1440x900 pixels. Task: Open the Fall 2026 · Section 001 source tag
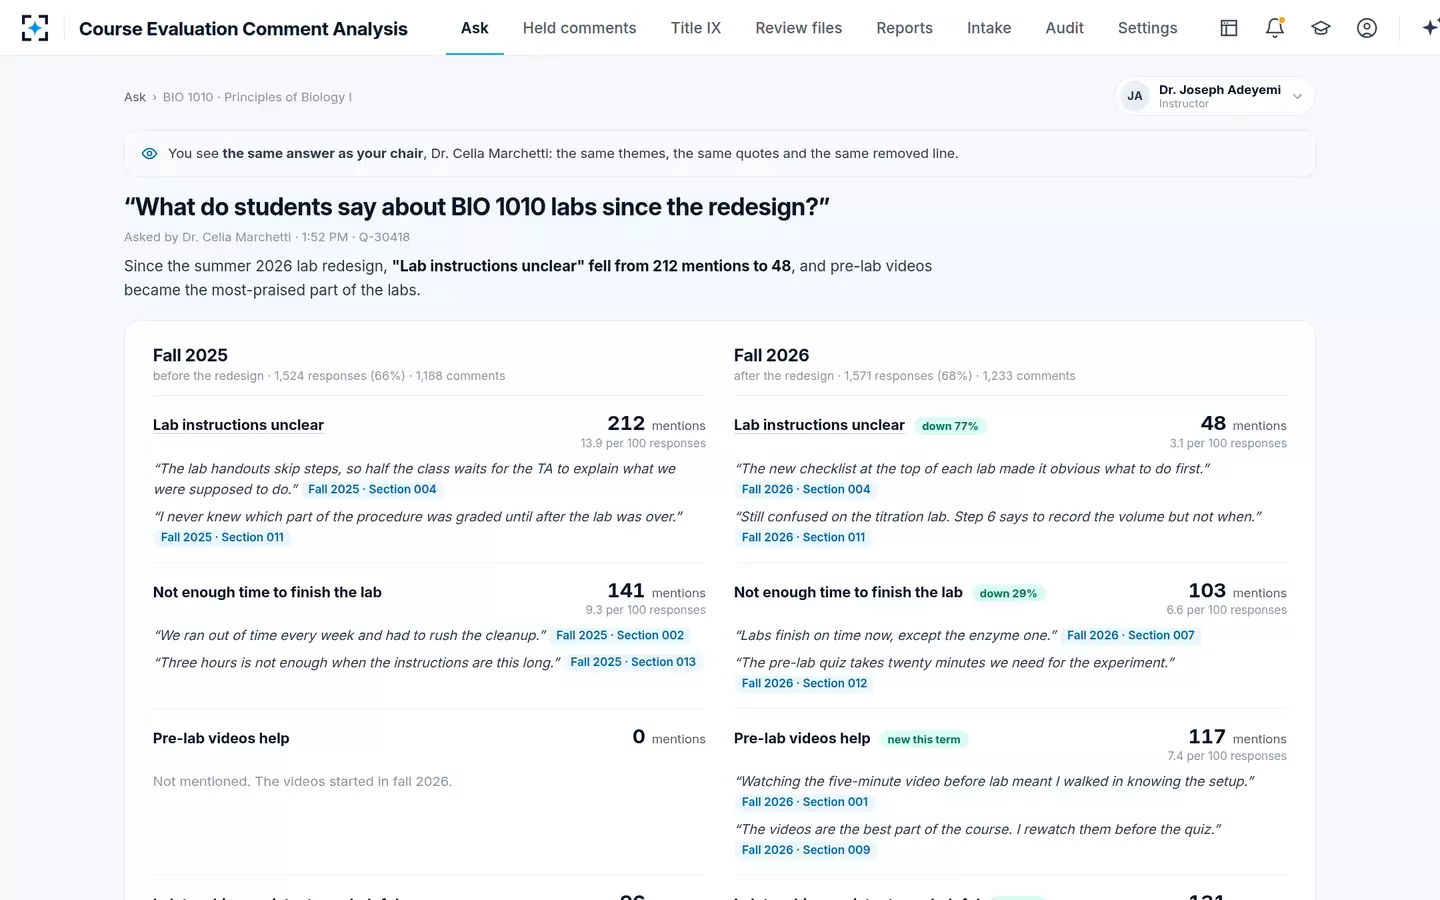(805, 802)
